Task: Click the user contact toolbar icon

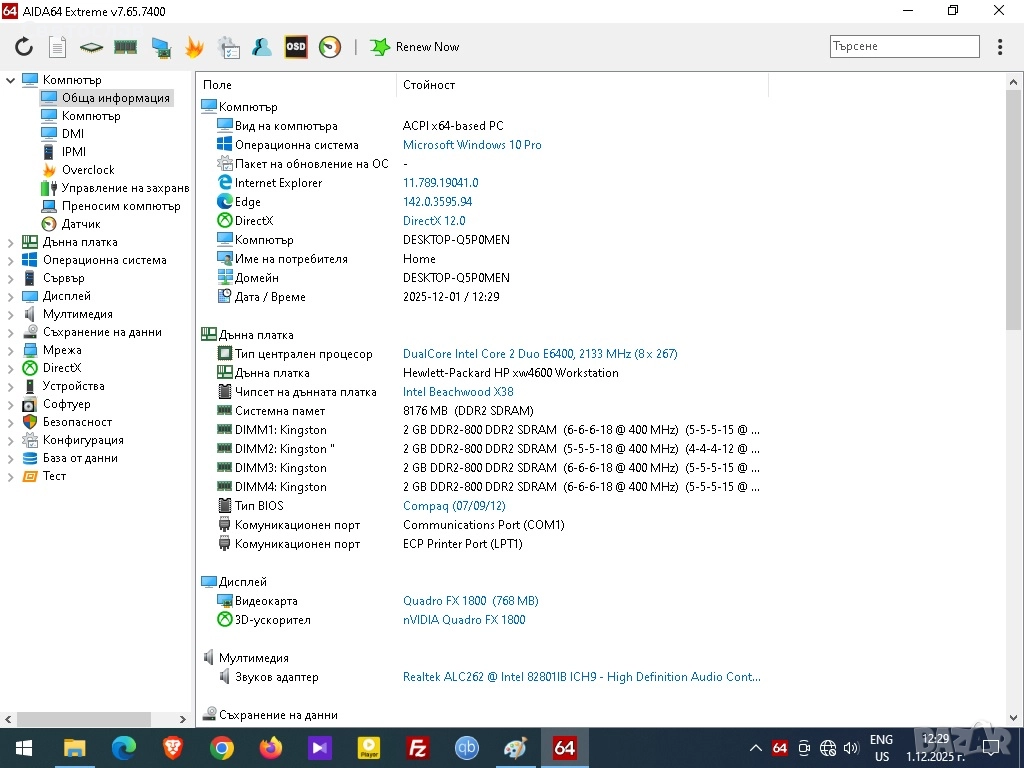Action: pos(262,47)
